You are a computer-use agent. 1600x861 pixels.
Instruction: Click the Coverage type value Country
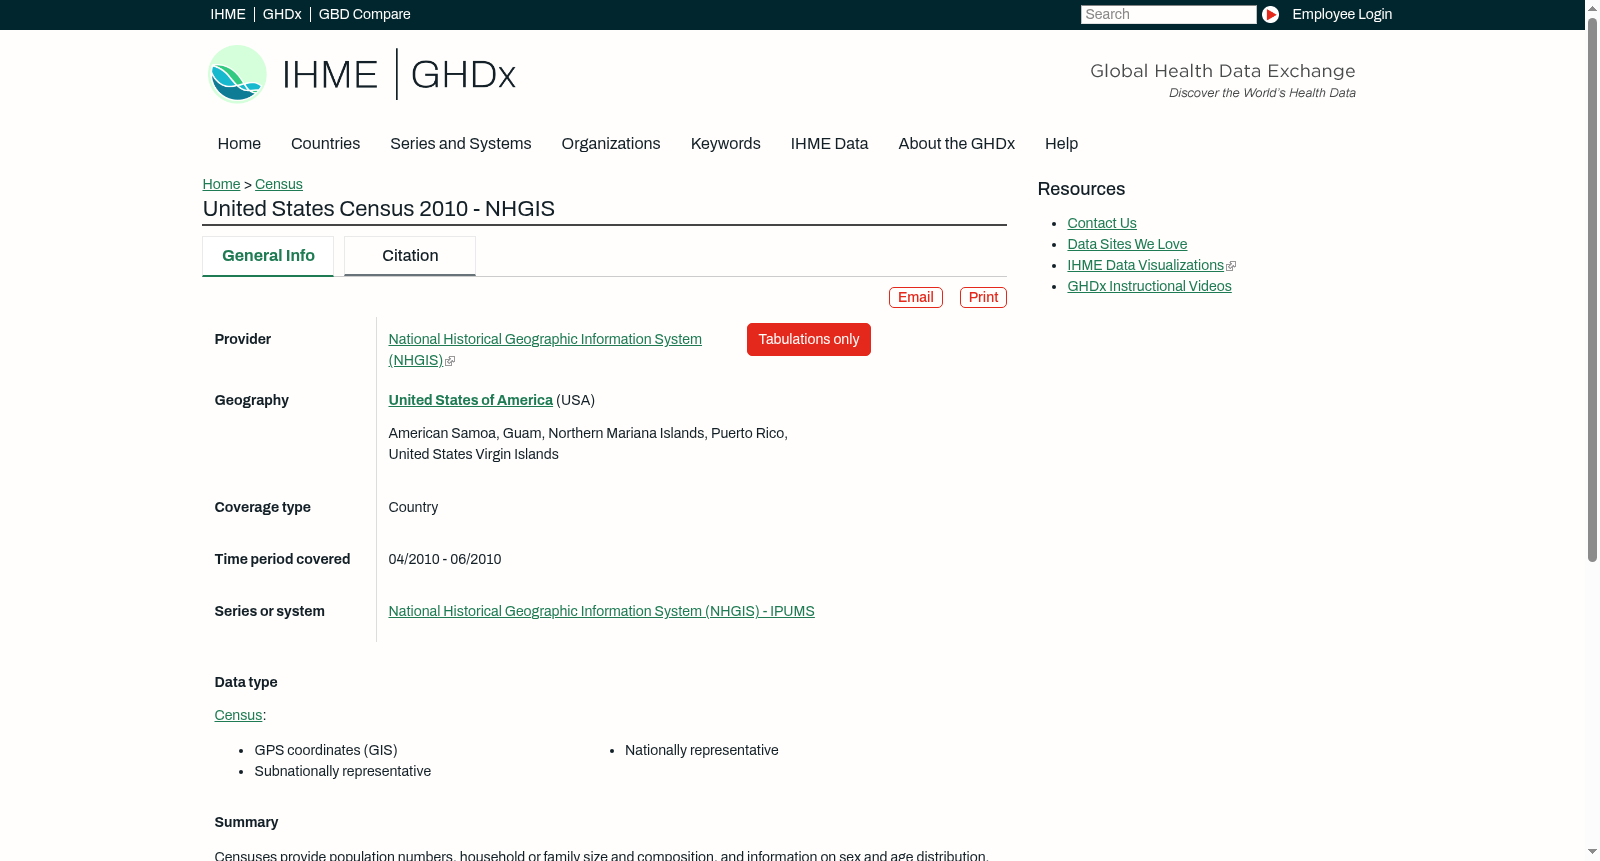click(x=413, y=507)
